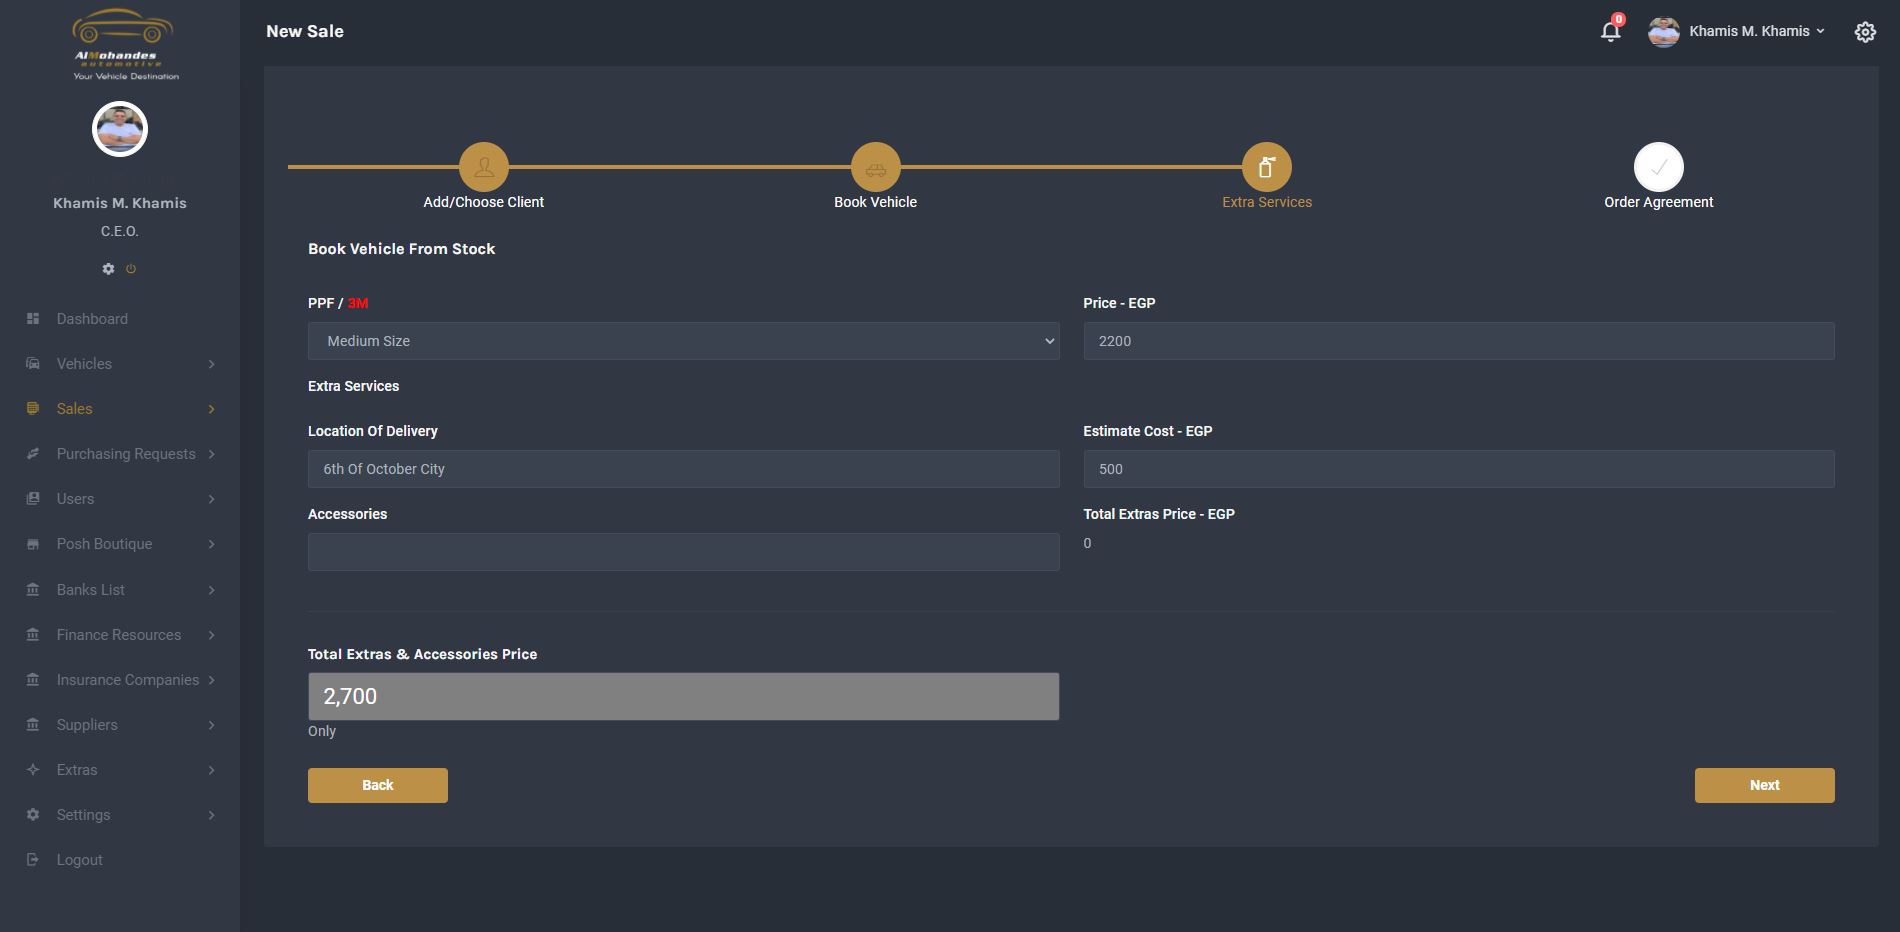
Task: Expand the Vehicles menu chevron
Action: pos(211,364)
